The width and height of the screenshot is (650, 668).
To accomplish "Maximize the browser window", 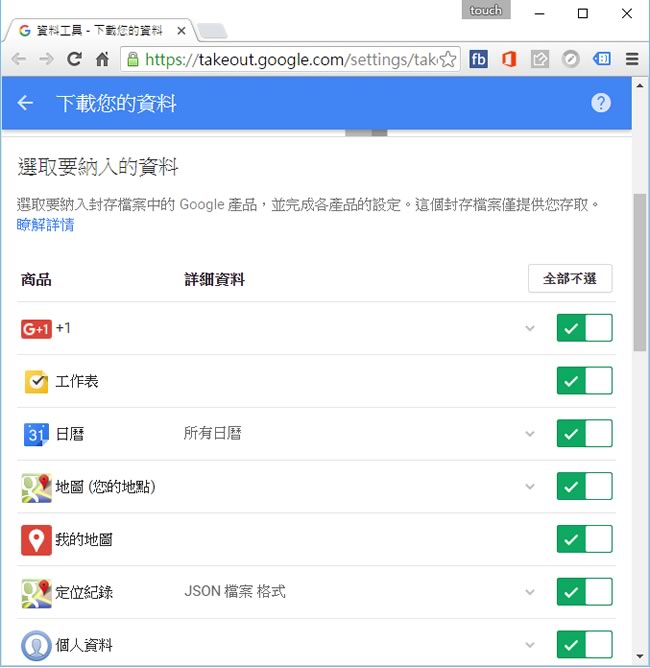I will click(583, 14).
